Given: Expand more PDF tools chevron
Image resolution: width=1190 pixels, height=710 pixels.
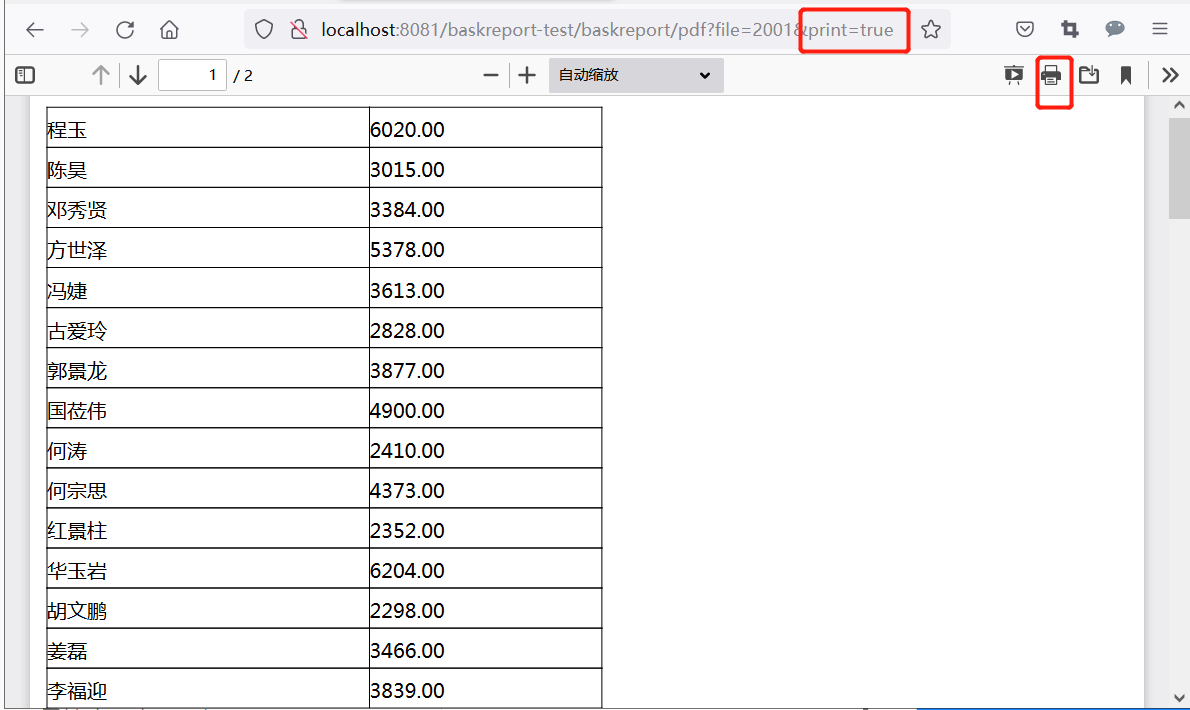Looking at the screenshot, I should click(x=1170, y=75).
